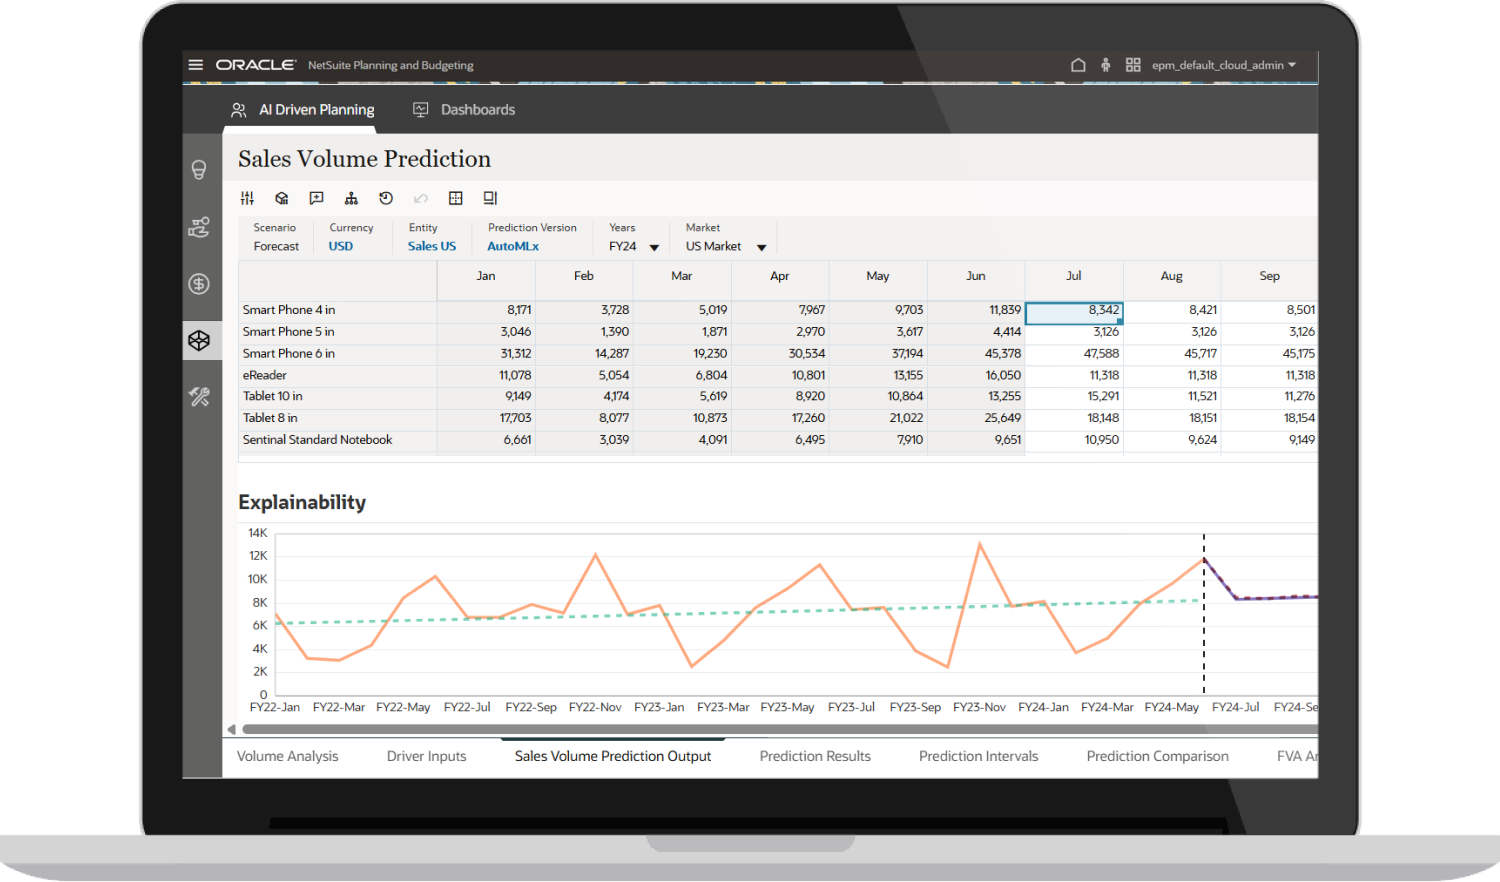
Task: Open the wrench tools sidebar icon
Action: (199, 397)
